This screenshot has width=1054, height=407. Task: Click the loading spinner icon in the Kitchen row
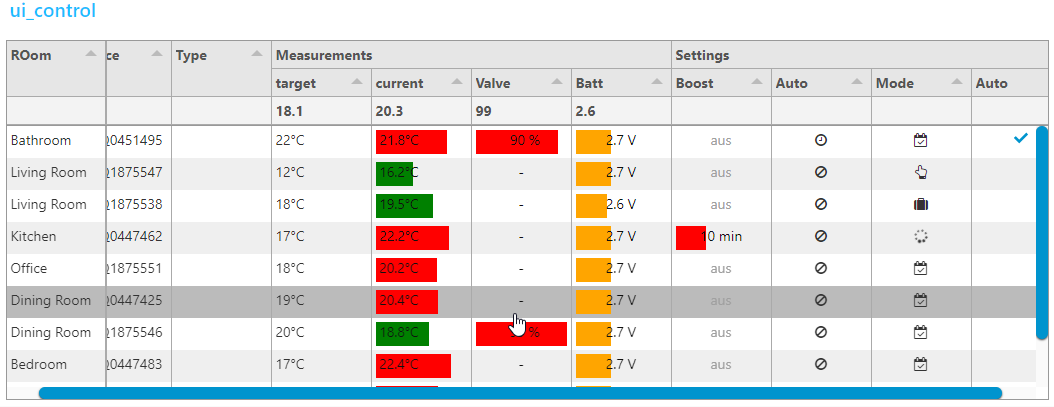921,237
